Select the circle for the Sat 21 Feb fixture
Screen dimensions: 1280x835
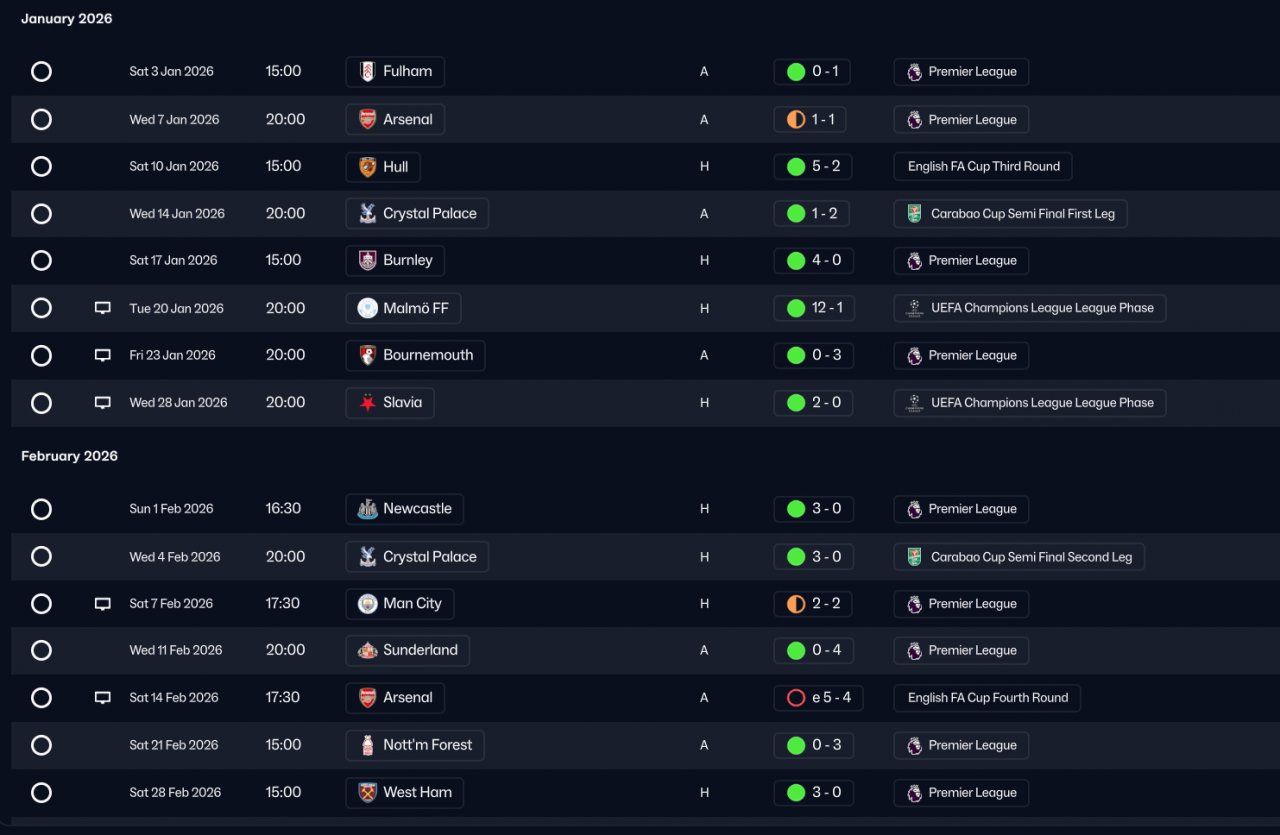(x=41, y=745)
